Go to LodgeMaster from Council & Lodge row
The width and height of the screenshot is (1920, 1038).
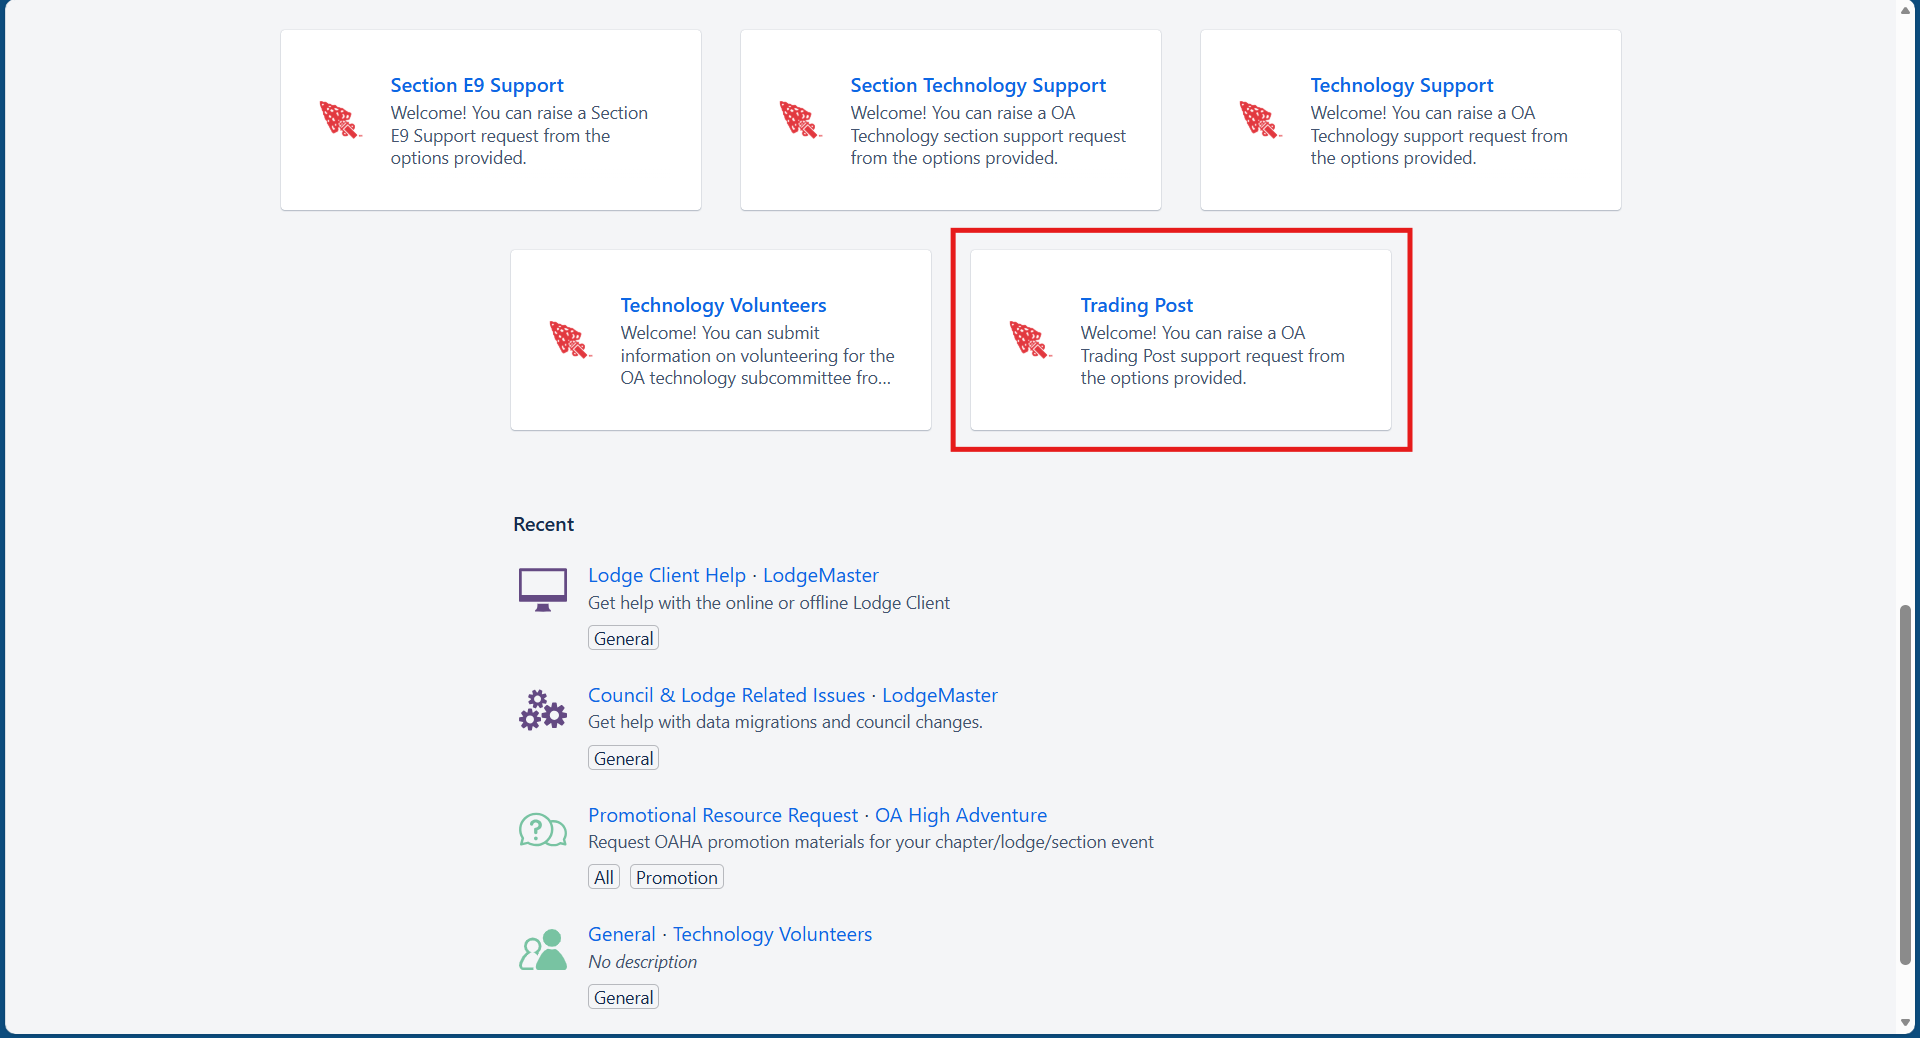(x=939, y=695)
